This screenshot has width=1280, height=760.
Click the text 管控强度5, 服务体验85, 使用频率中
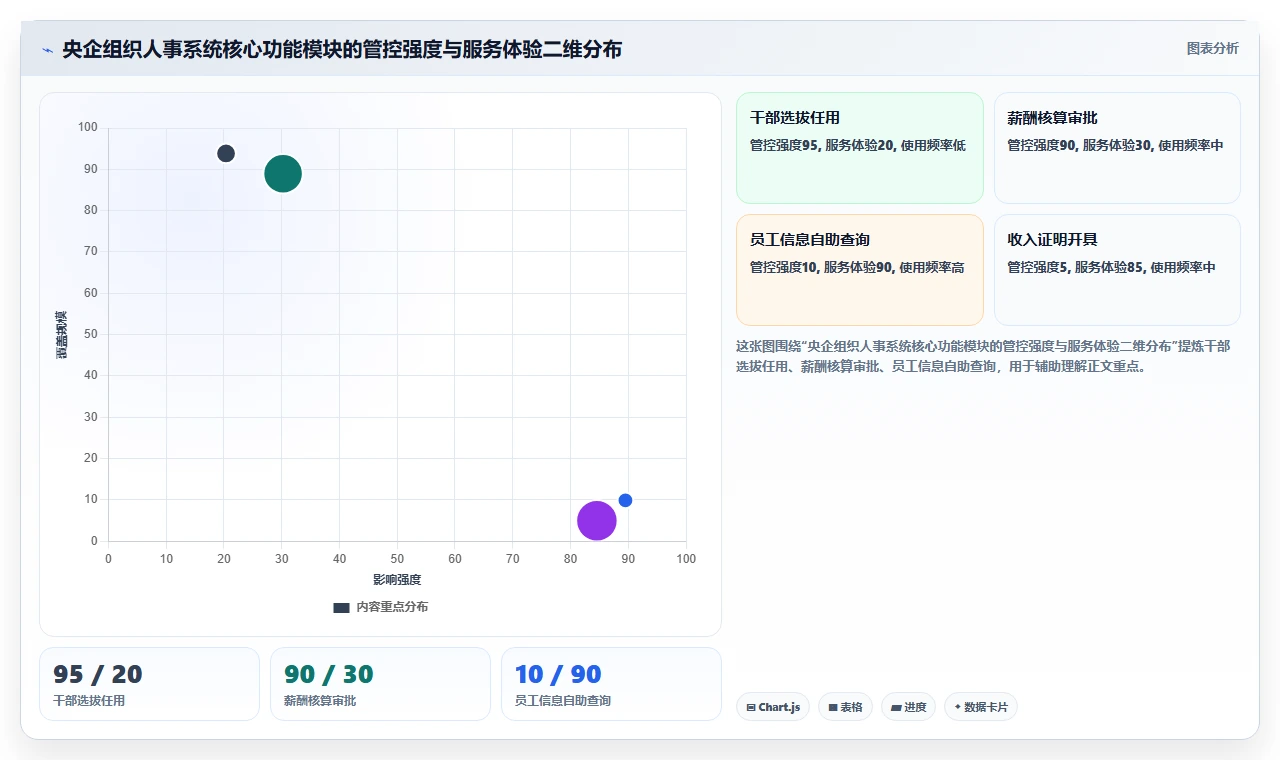tap(1111, 267)
